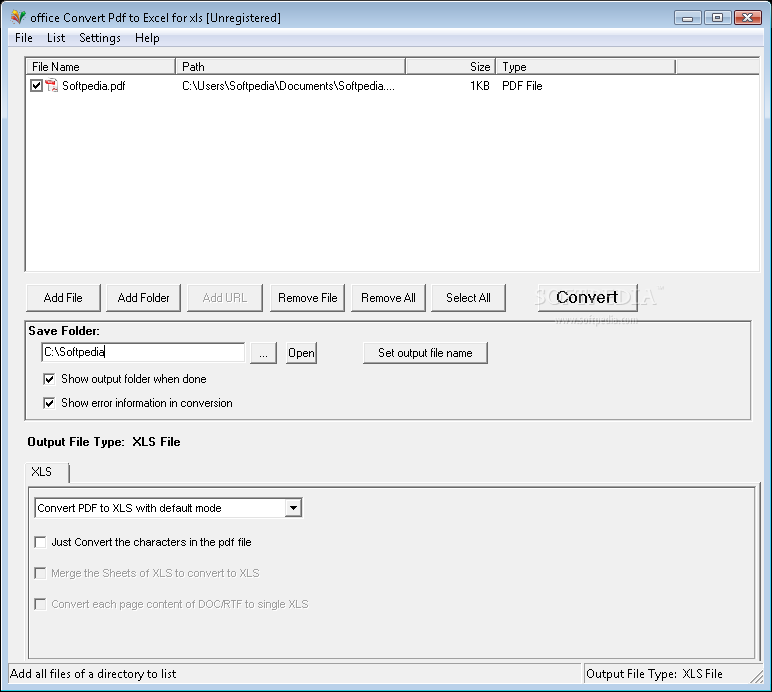The image size is (772, 692).
Task: Click status text Add all files of a directory
Action: click(x=93, y=674)
